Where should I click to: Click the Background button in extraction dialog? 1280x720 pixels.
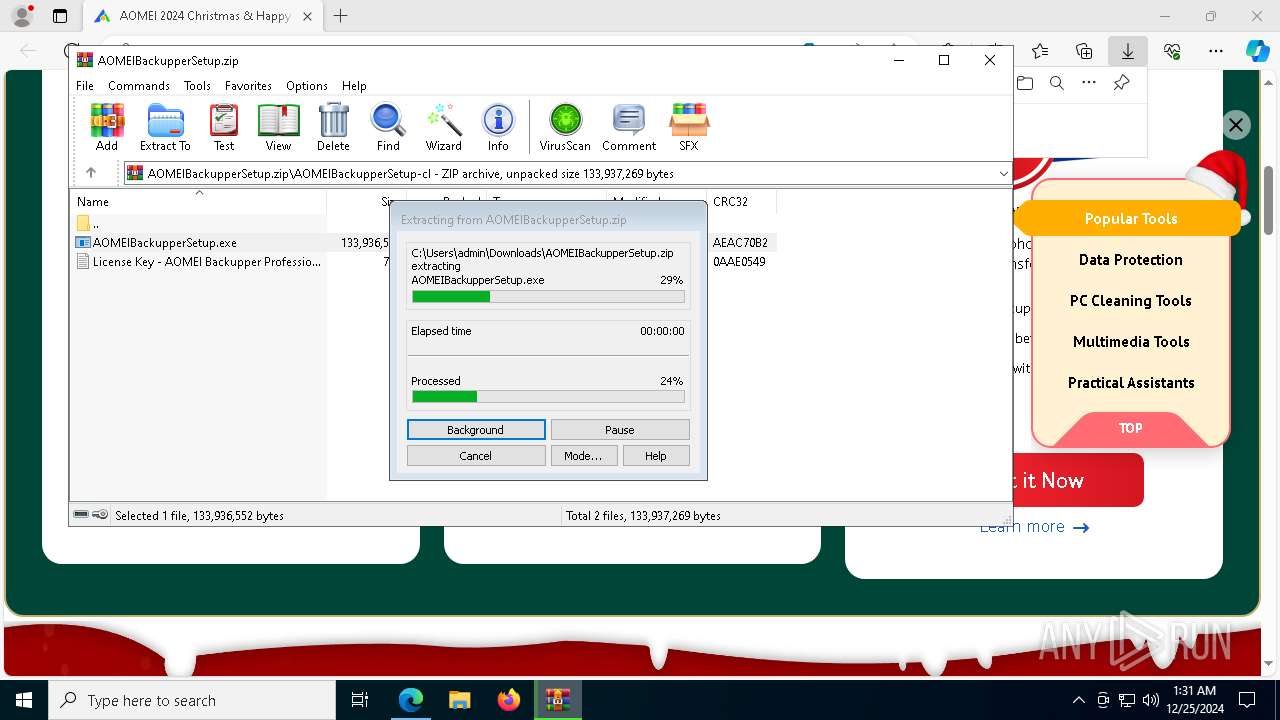(476, 430)
